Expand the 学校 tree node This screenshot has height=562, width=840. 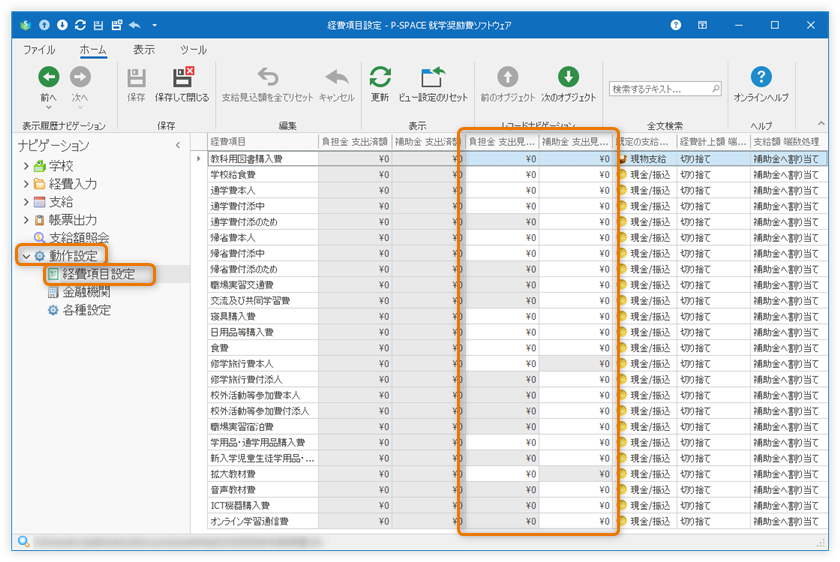[26, 166]
